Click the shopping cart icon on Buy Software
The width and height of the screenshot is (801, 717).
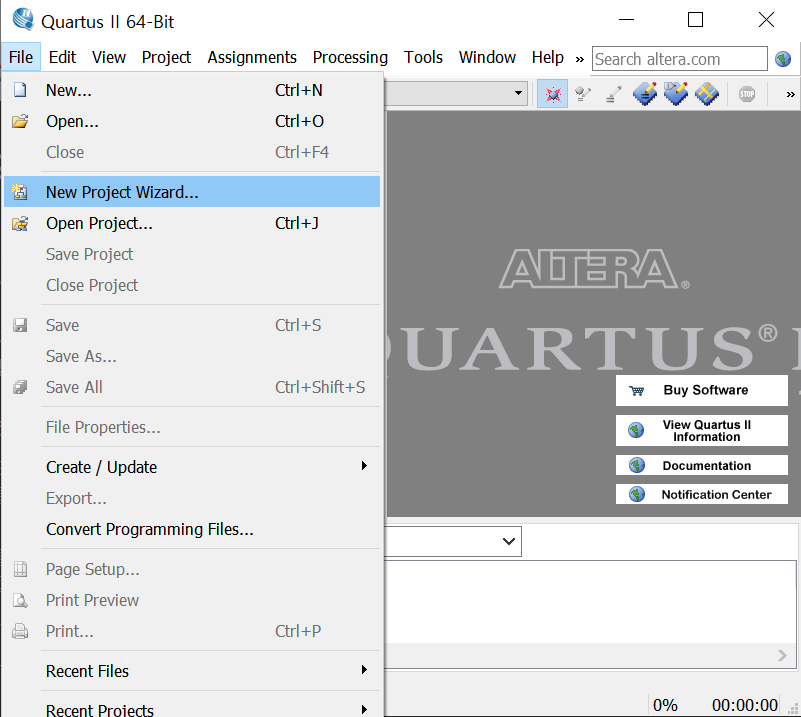click(x=637, y=391)
